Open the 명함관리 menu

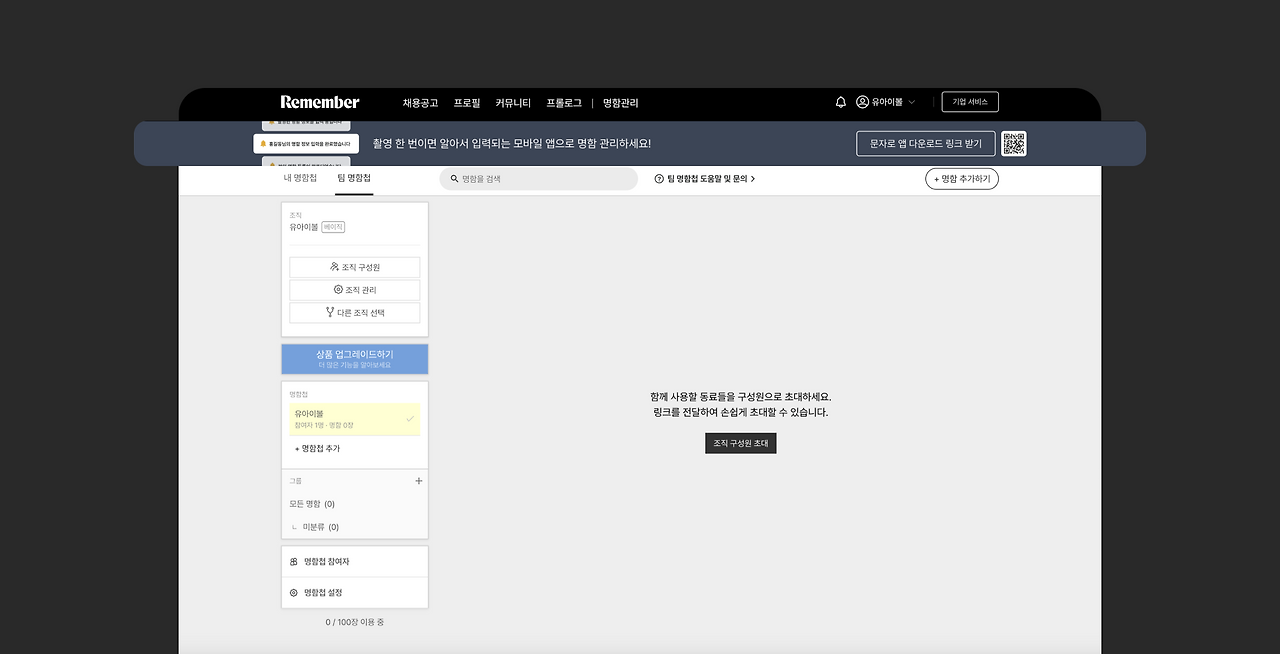click(x=620, y=103)
